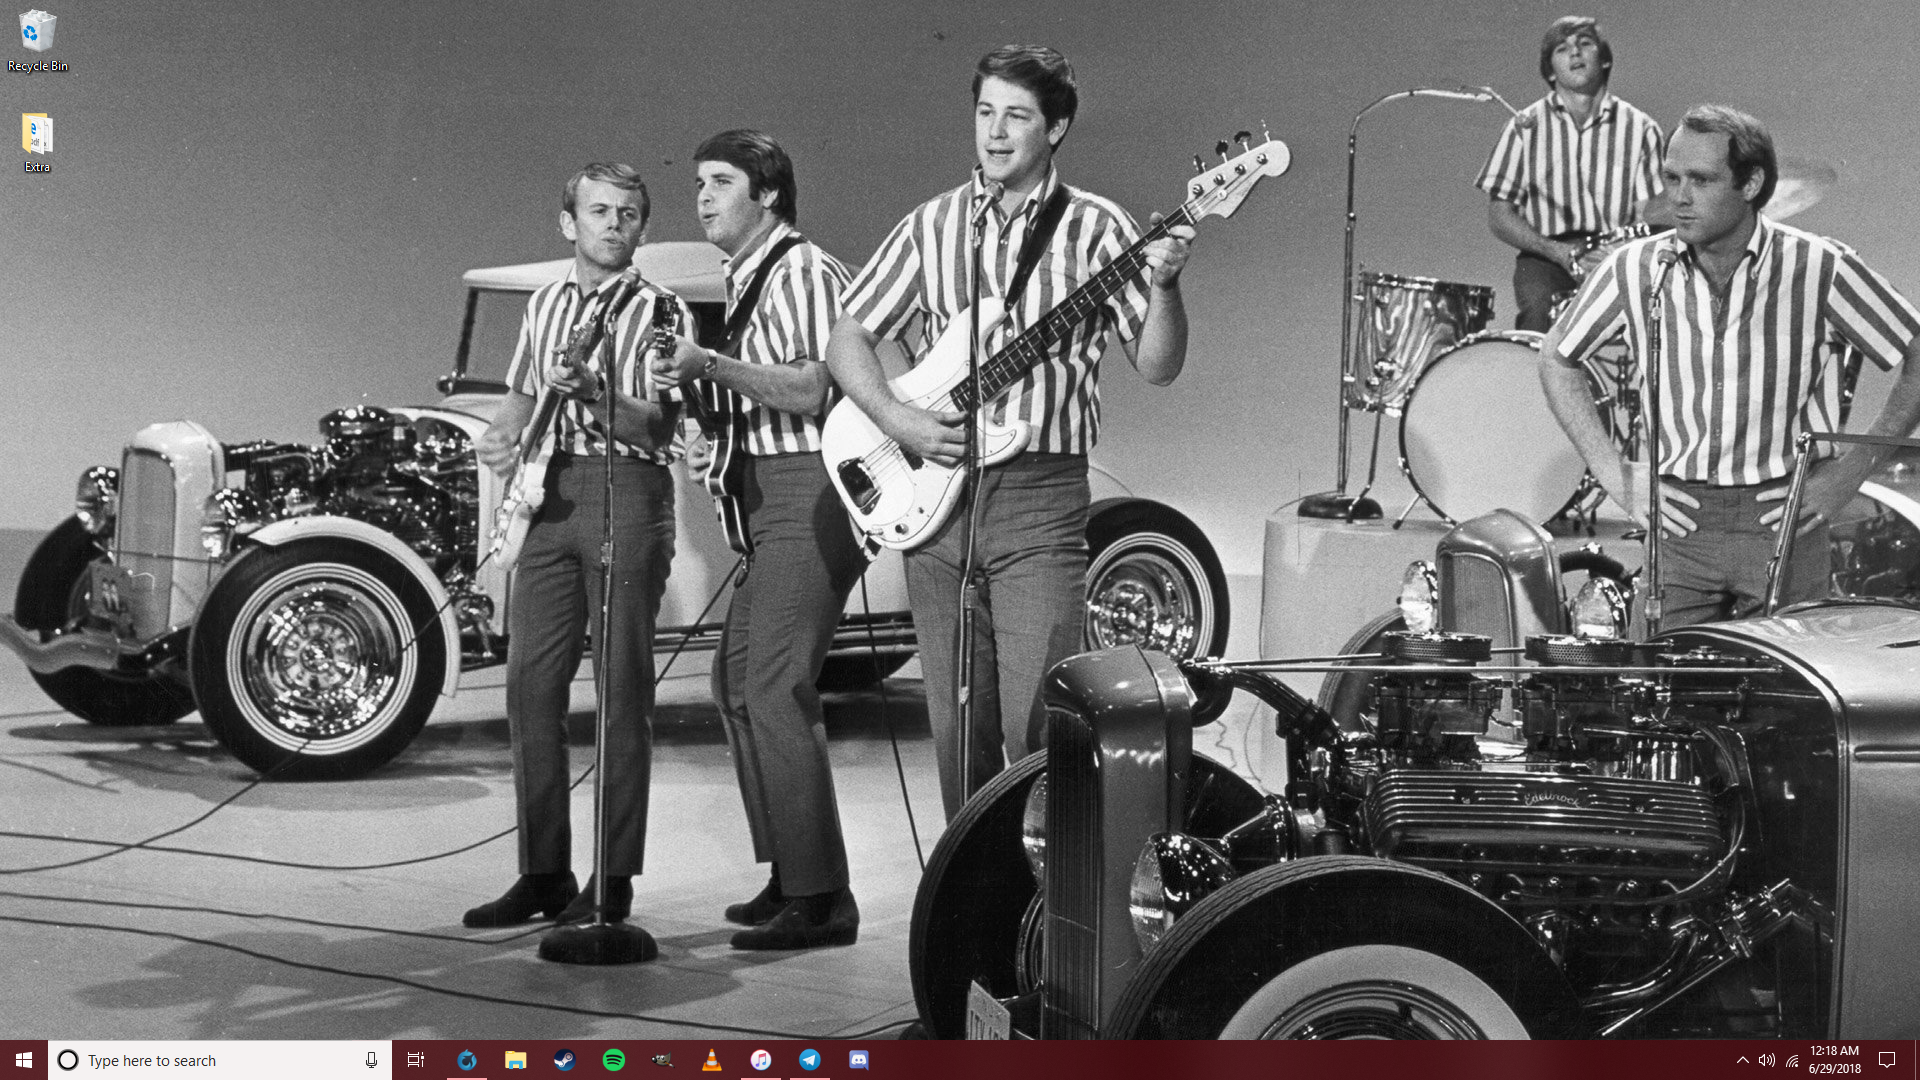Launch VLC media player from taskbar
This screenshot has width=1920, height=1080.
pyautogui.click(x=711, y=1060)
